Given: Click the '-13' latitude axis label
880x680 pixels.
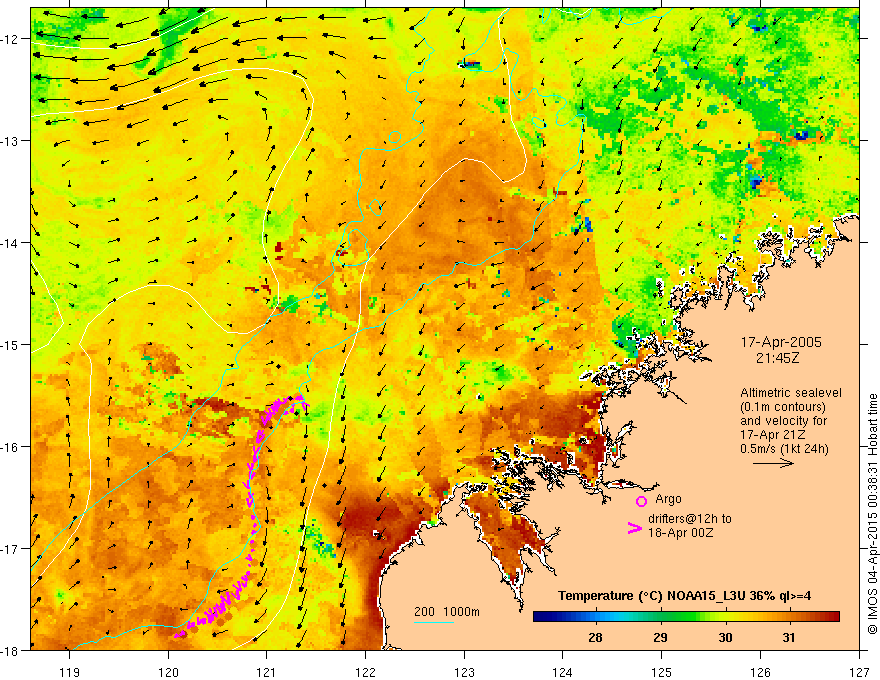Looking at the screenshot, I should pyautogui.click(x=11, y=141).
